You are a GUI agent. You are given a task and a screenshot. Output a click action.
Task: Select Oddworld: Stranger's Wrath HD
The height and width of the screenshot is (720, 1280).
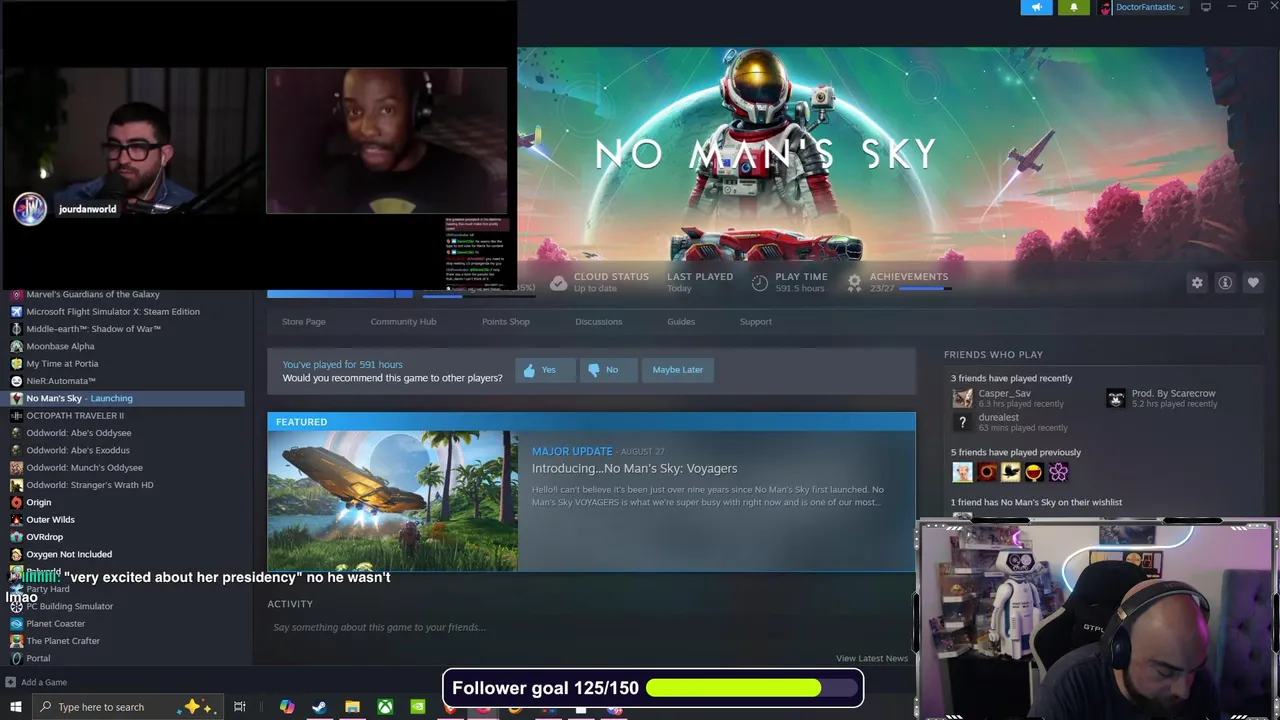[90, 485]
